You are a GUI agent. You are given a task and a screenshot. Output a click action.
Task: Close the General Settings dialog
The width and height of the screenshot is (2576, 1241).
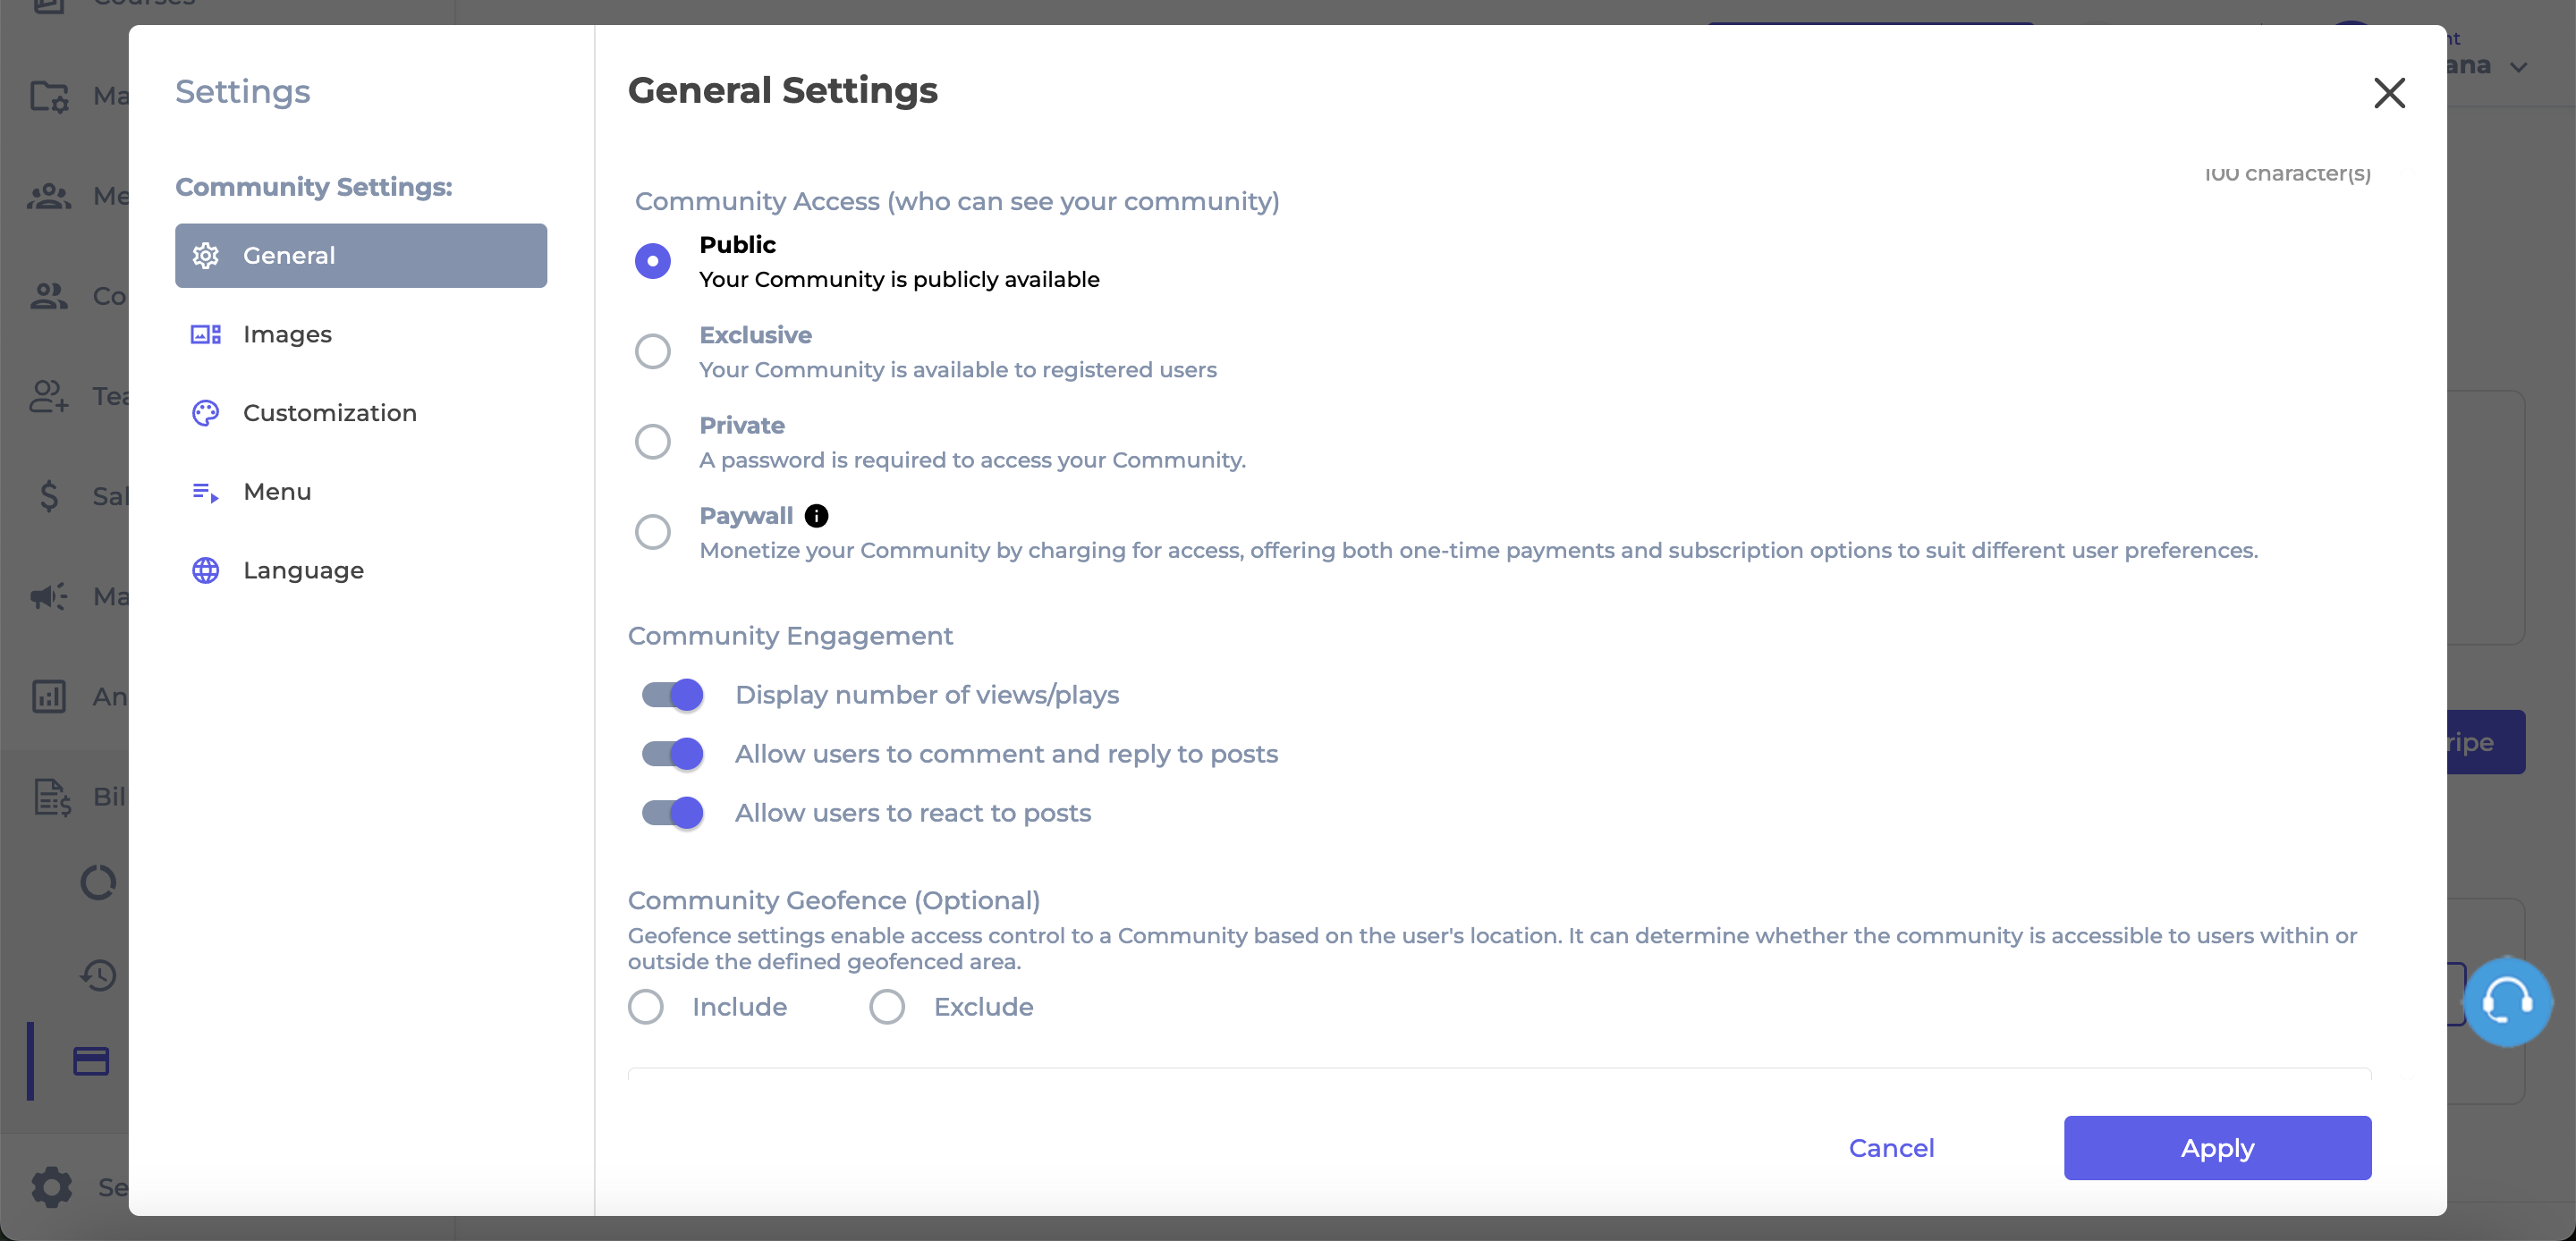(x=2389, y=93)
